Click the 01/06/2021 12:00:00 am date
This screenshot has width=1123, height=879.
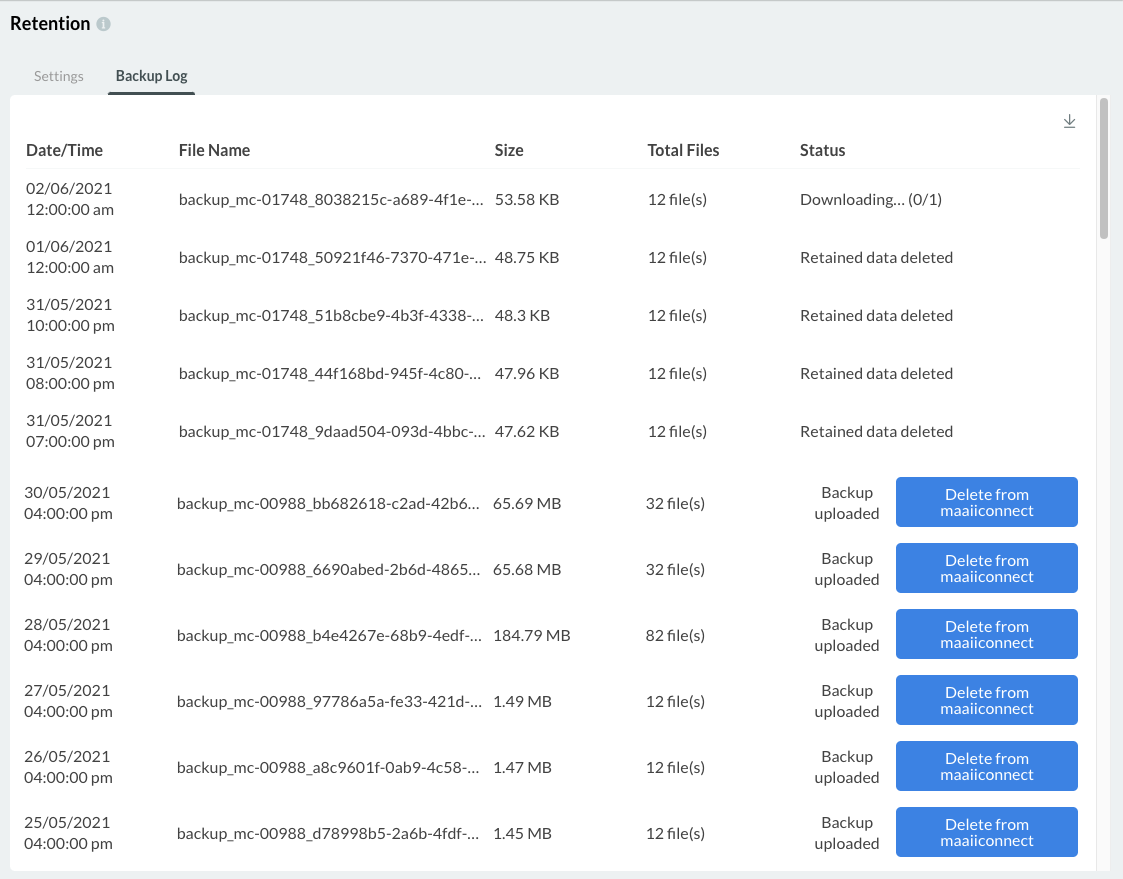point(70,257)
